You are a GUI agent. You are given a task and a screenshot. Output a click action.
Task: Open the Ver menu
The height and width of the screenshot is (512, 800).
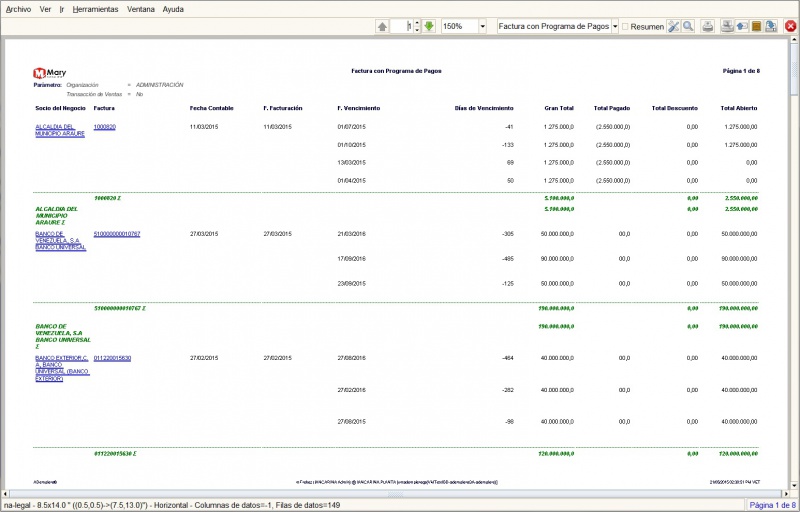click(x=45, y=9)
